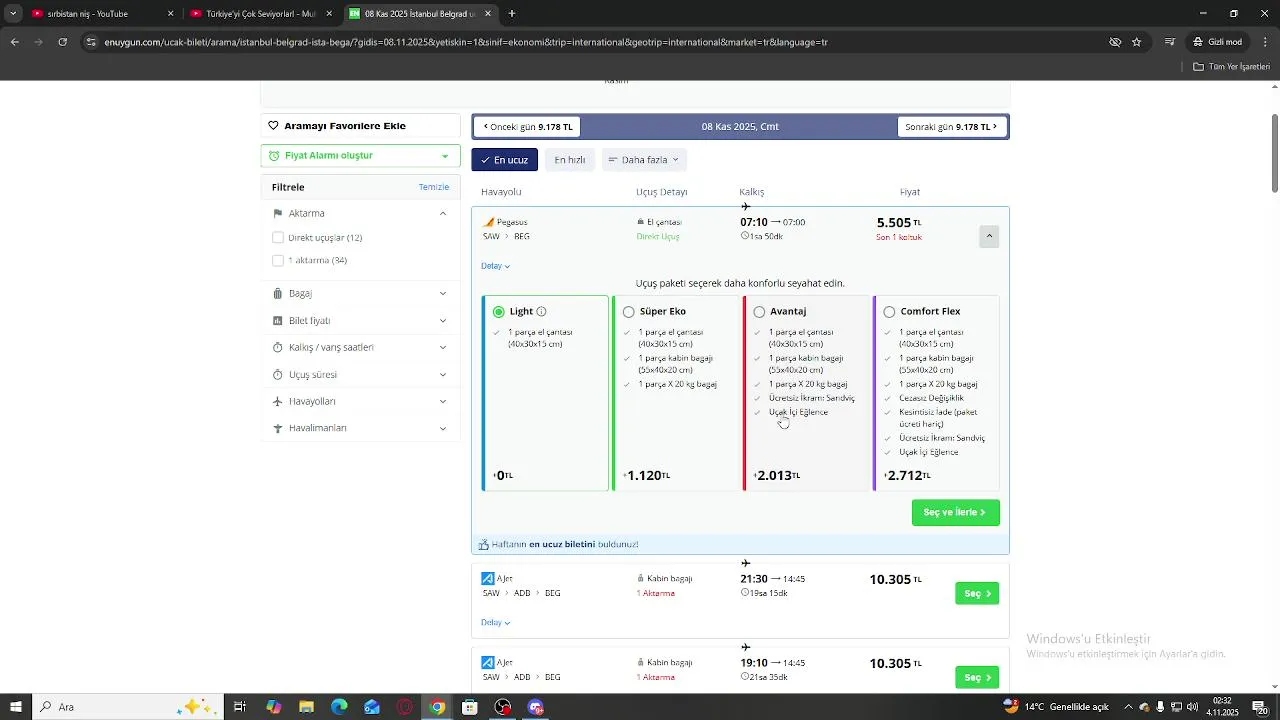Open the Copilot icon in the taskbar
The image size is (1280, 720).
tap(274, 707)
